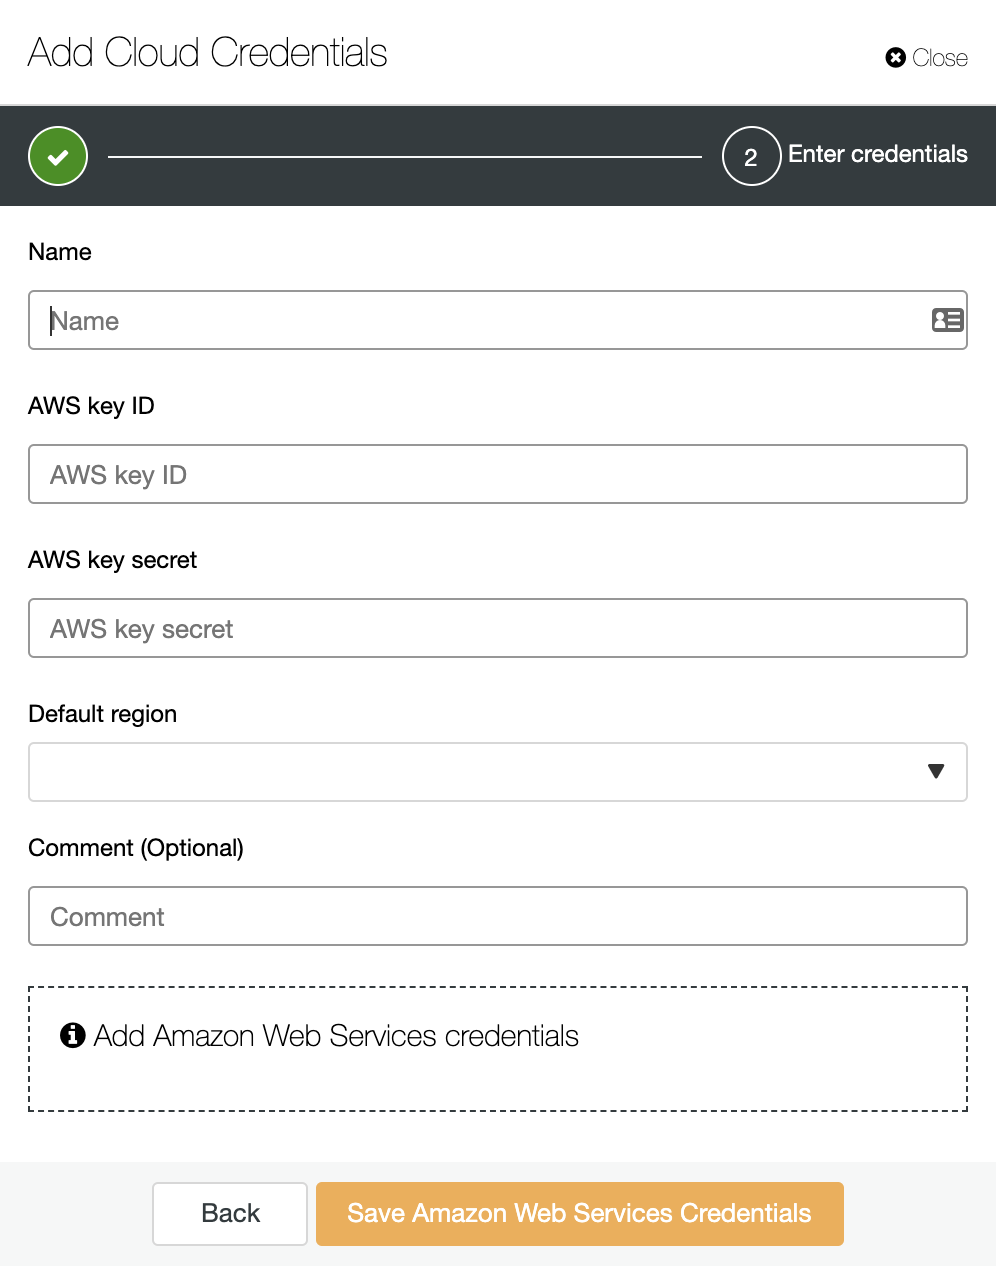The image size is (996, 1282).
Task: Click the progress line between wizard steps
Action: click(x=405, y=157)
